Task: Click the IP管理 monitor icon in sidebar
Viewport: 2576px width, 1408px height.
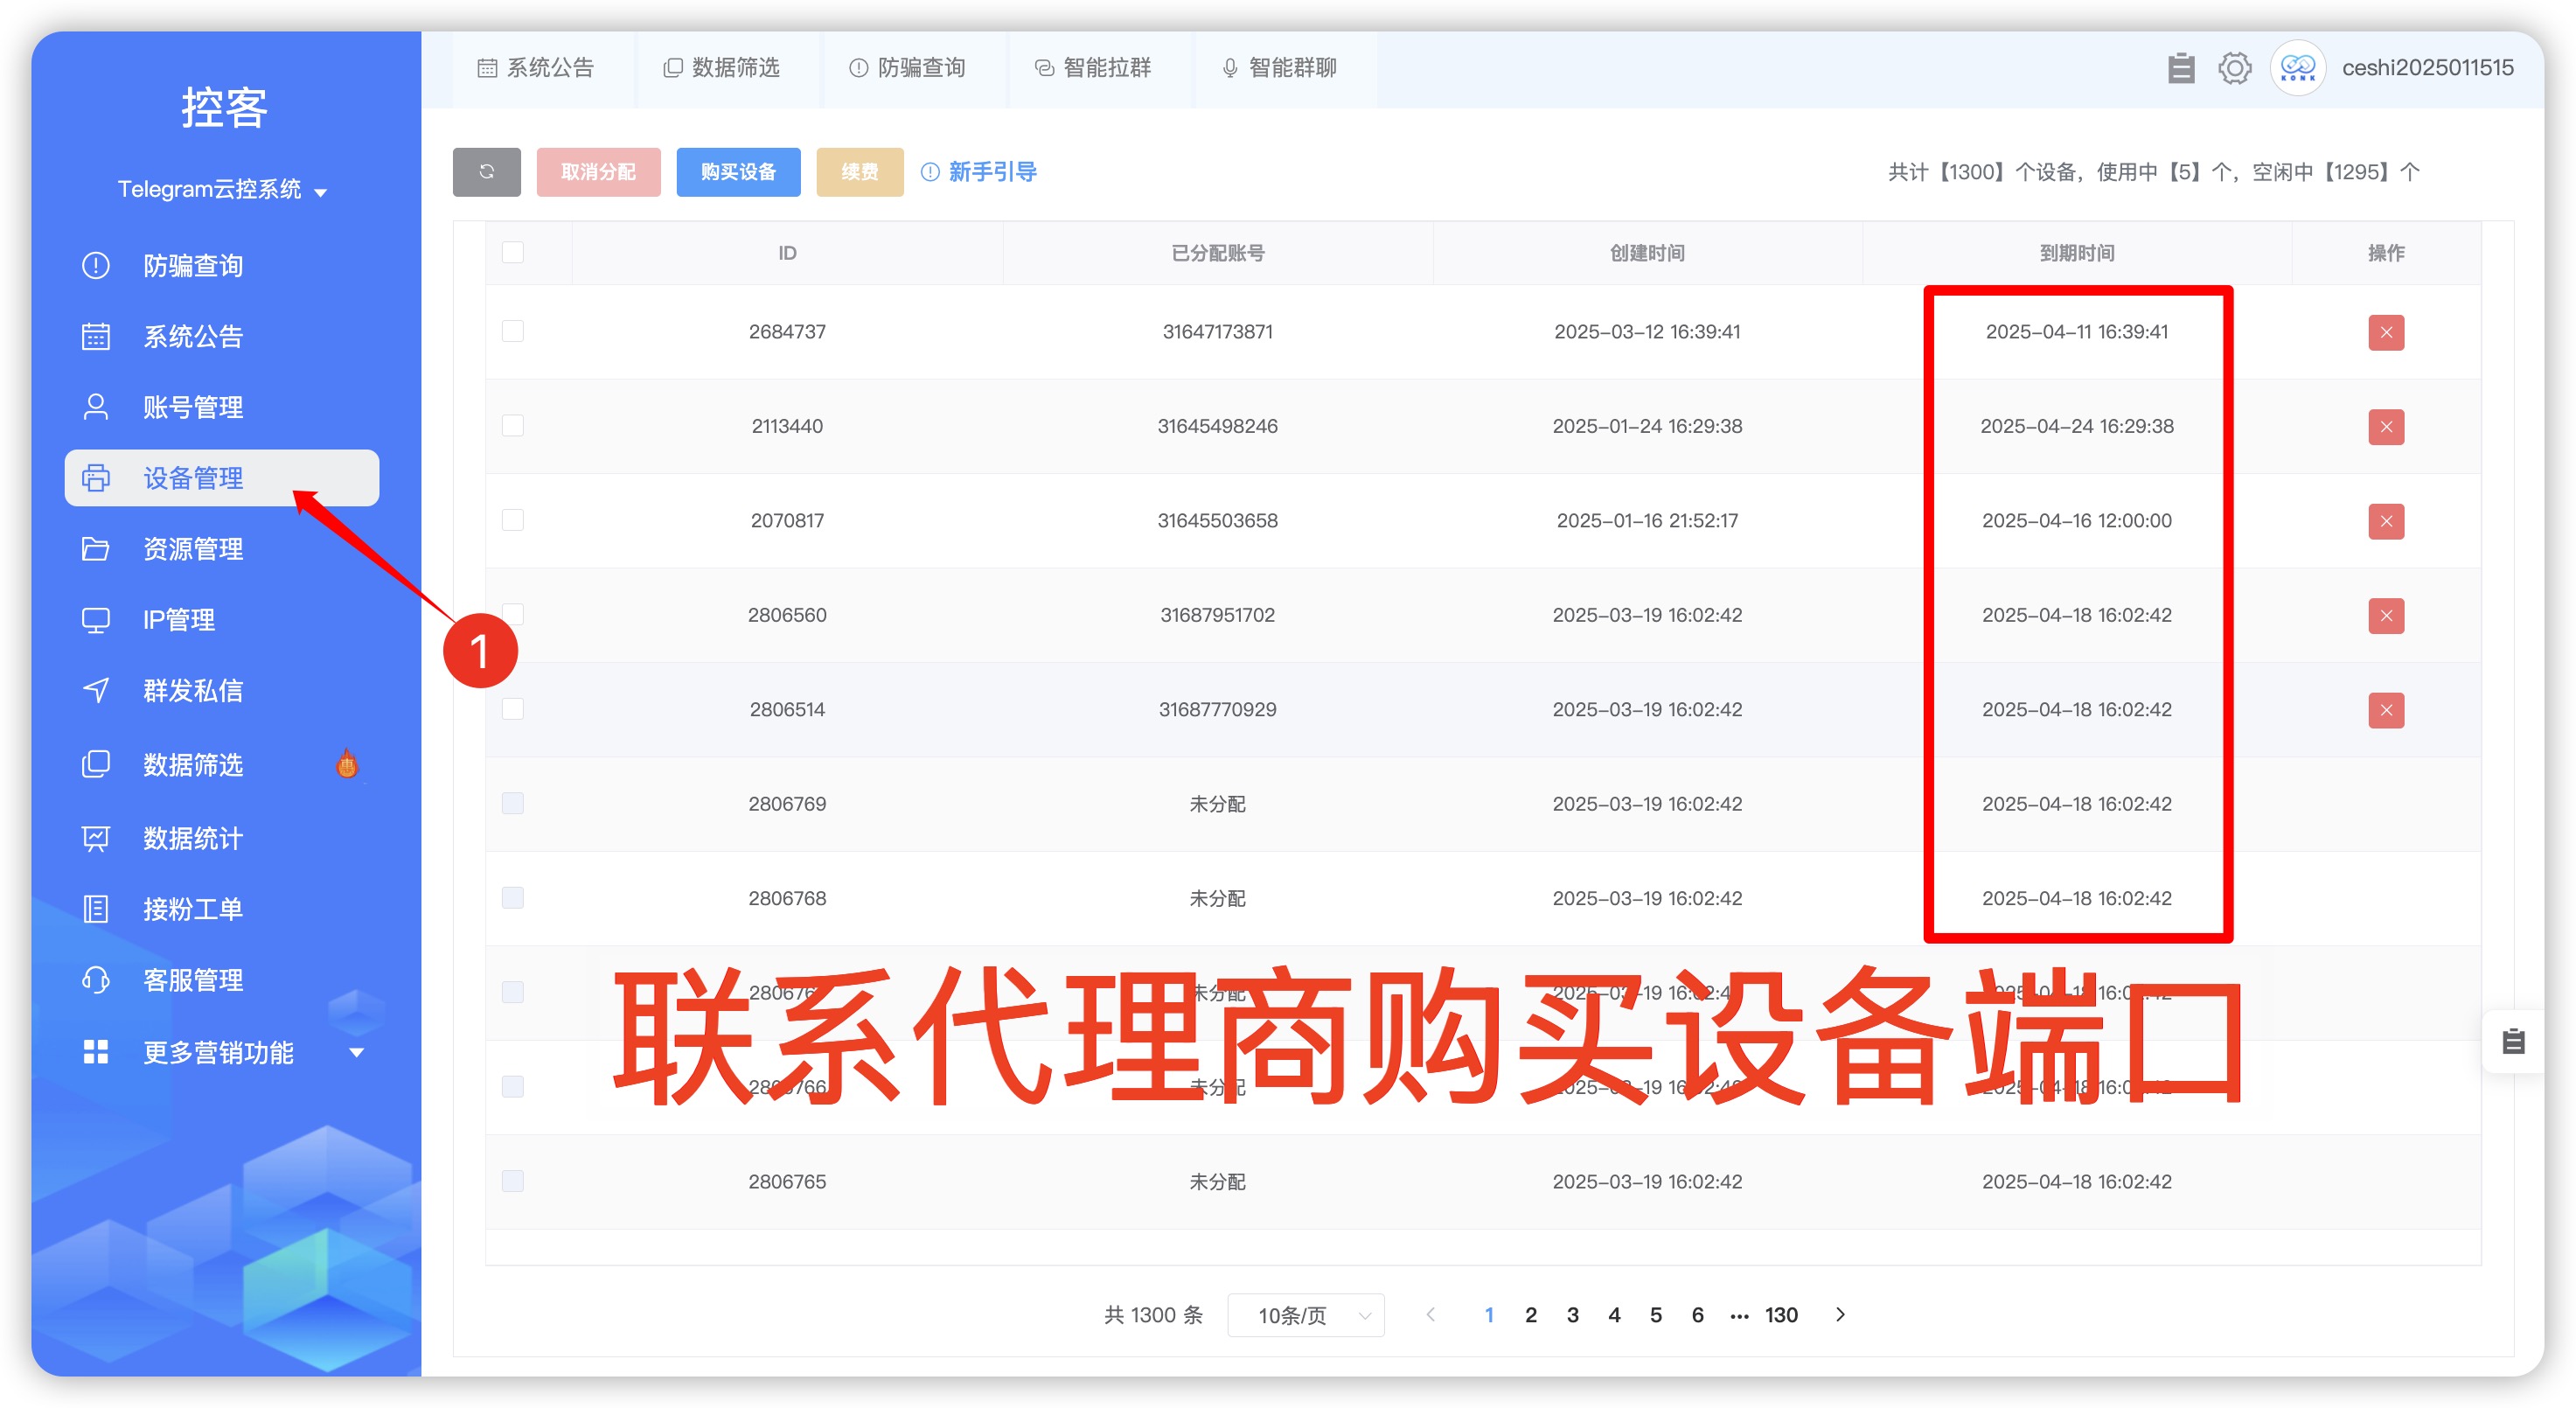Action: pyautogui.click(x=96, y=620)
